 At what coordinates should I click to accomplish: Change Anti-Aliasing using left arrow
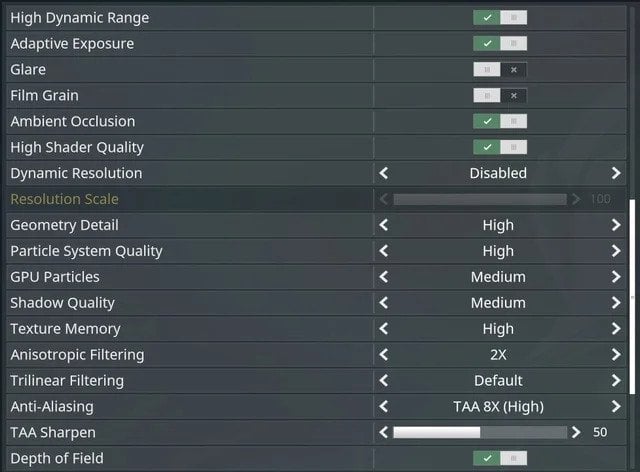coord(384,407)
